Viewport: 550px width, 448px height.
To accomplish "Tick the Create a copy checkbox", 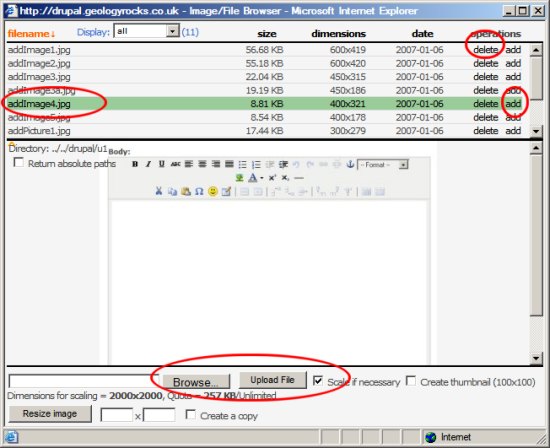I will [190, 414].
